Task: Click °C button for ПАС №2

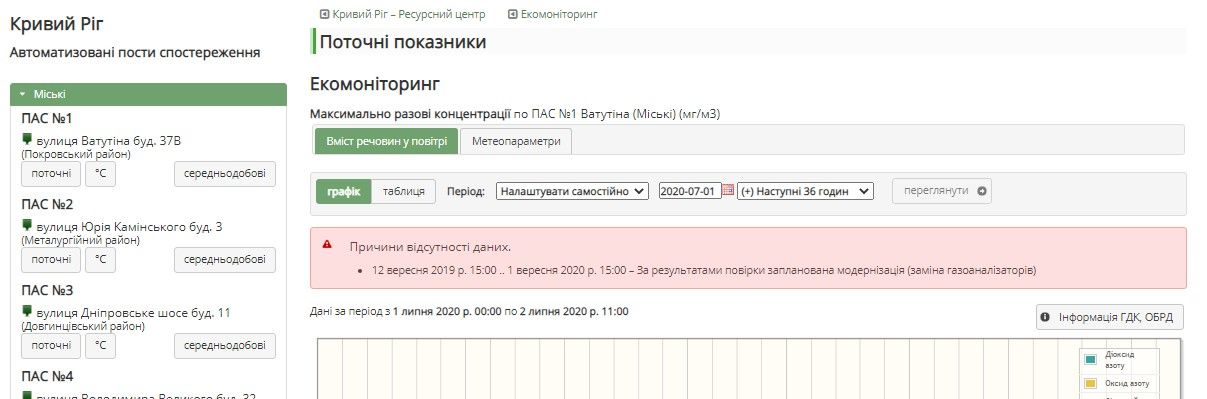Action: pyautogui.click(x=100, y=260)
